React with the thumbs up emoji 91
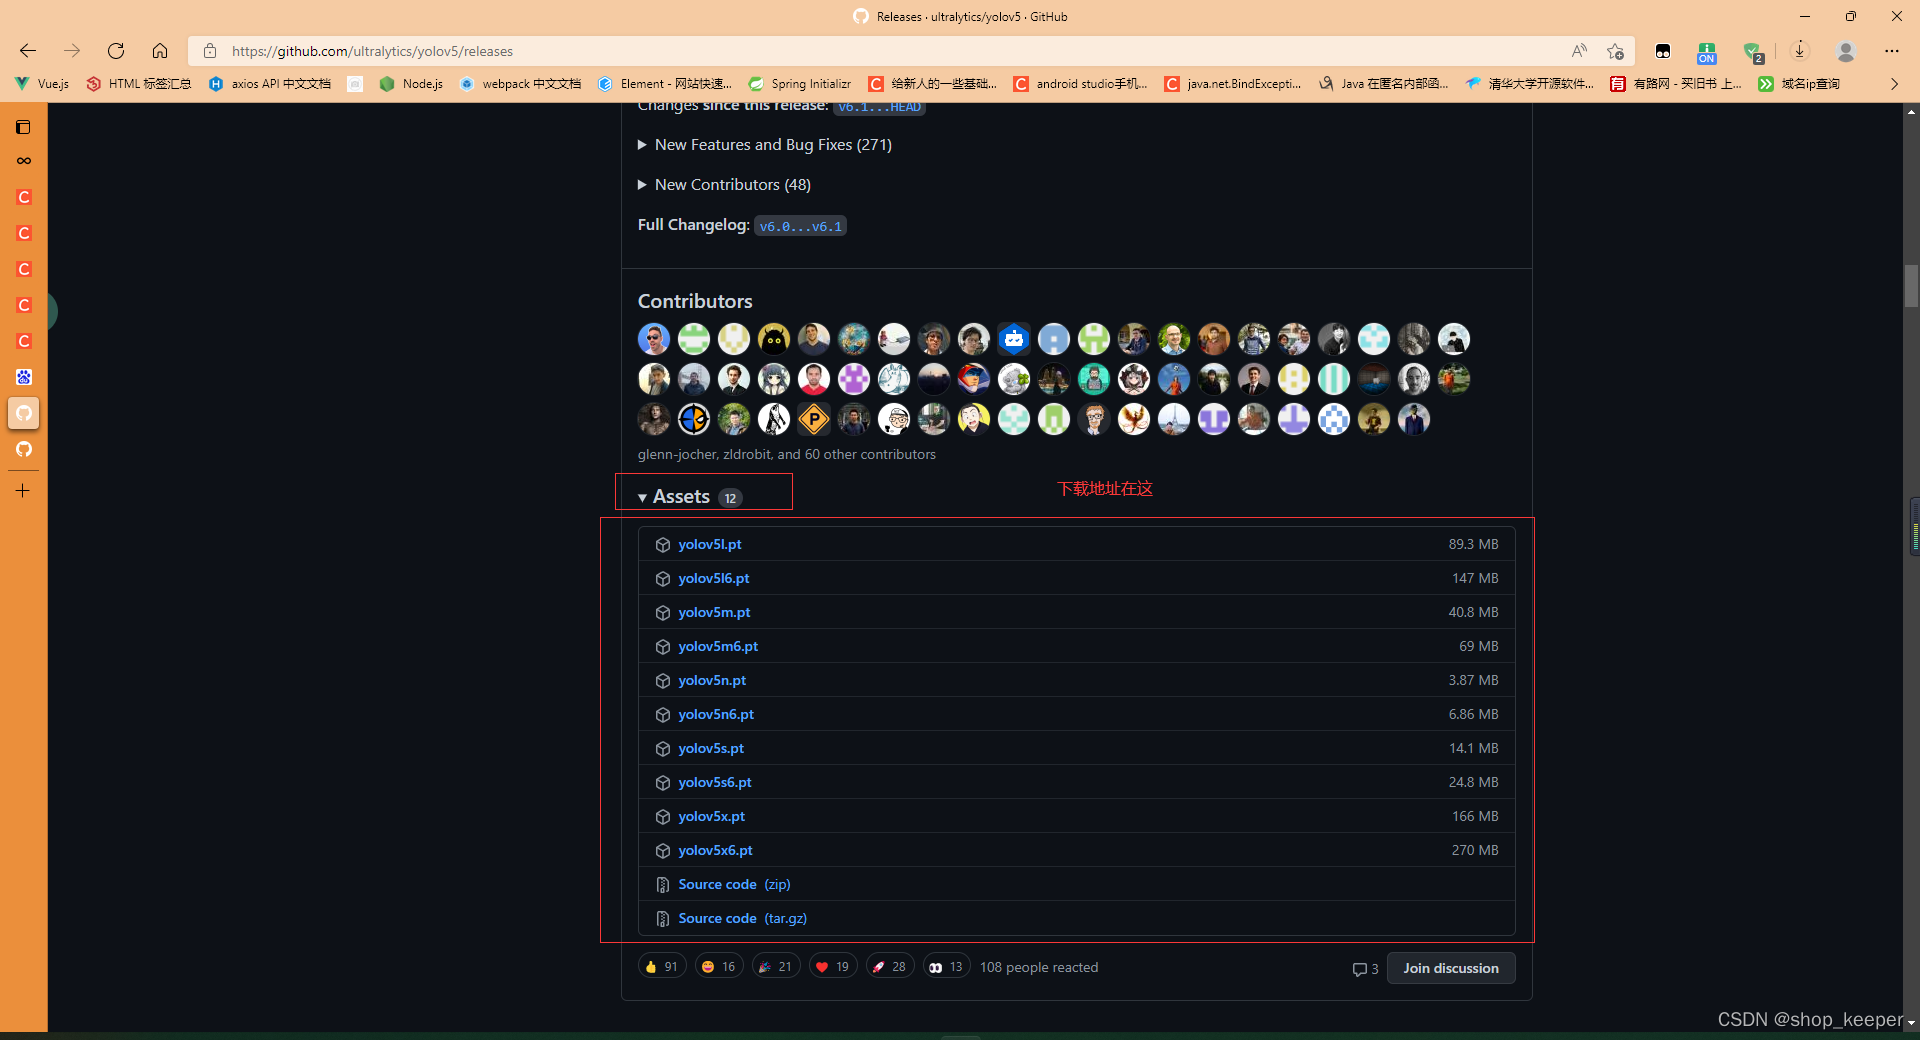Screen dimensions: 1920x1040 point(662,967)
